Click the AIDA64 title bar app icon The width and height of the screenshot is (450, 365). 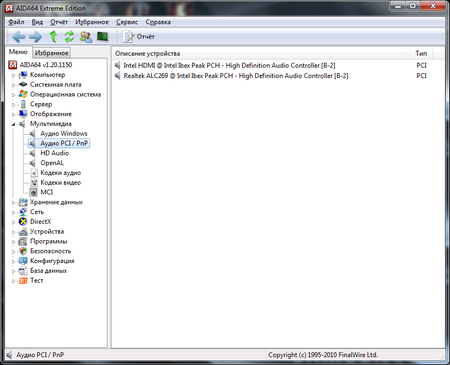tap(9, 8)
